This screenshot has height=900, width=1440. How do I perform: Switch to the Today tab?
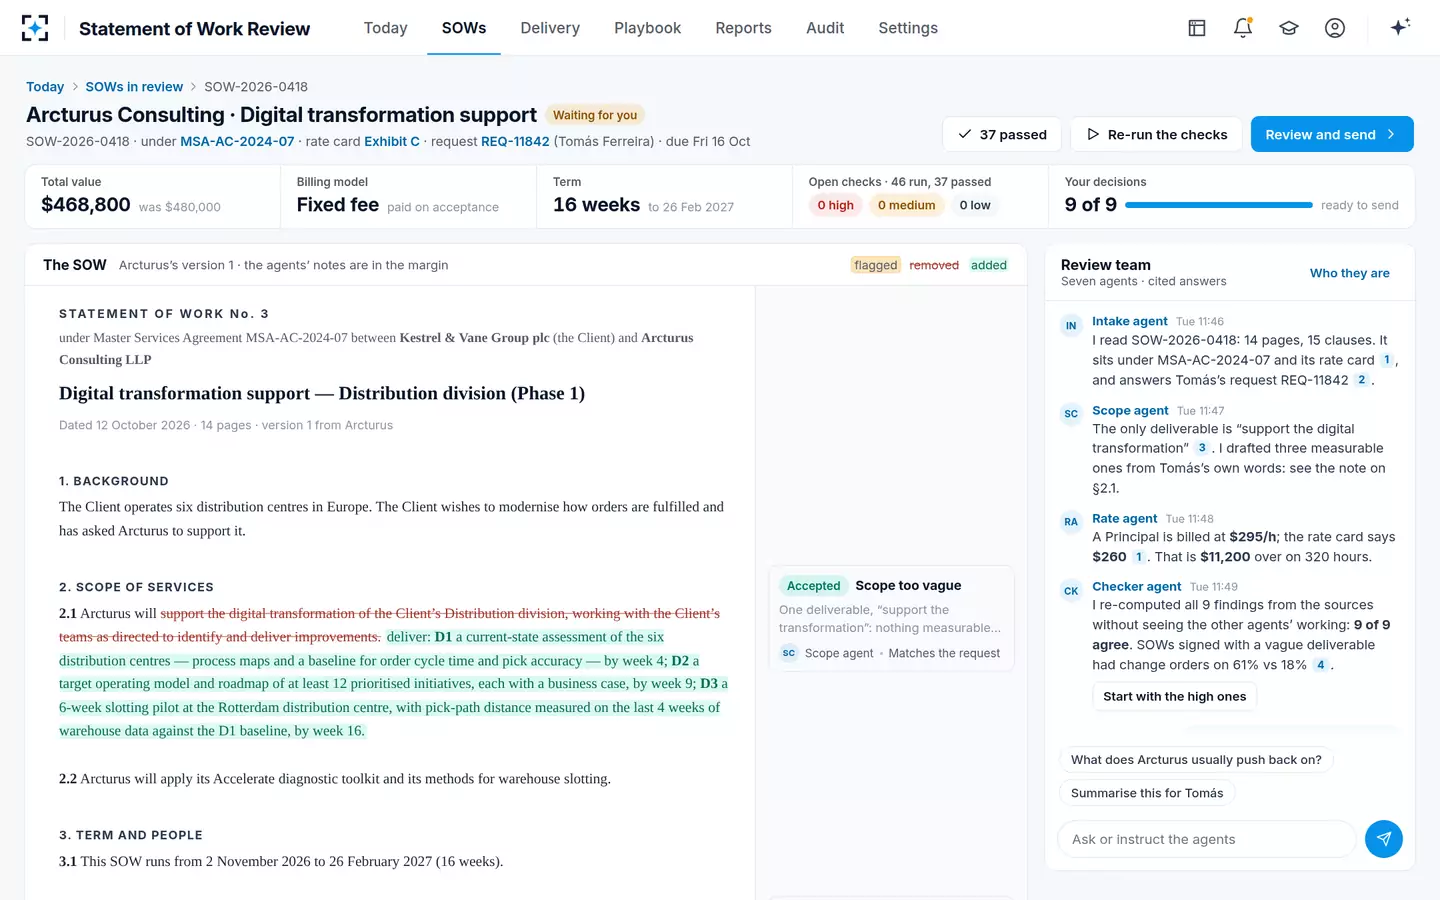click(386, 28)
